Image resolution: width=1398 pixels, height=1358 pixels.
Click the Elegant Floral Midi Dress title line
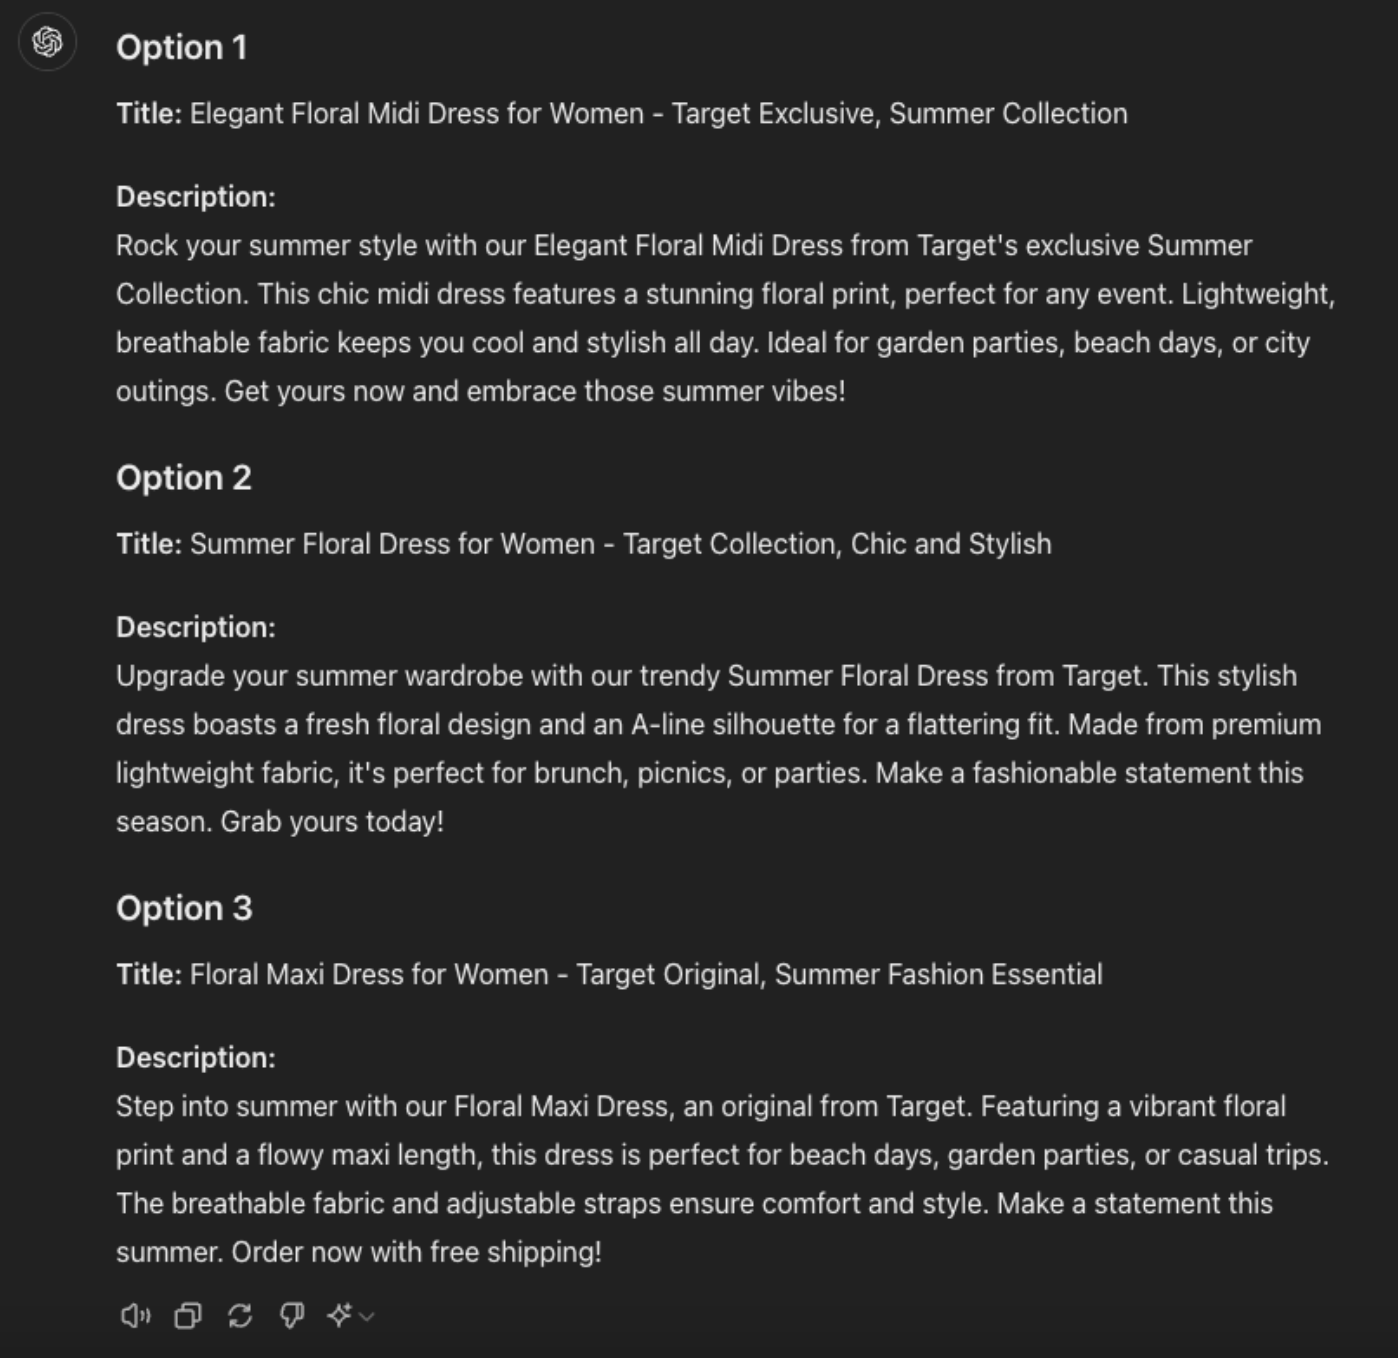click(x=622, y=114)
